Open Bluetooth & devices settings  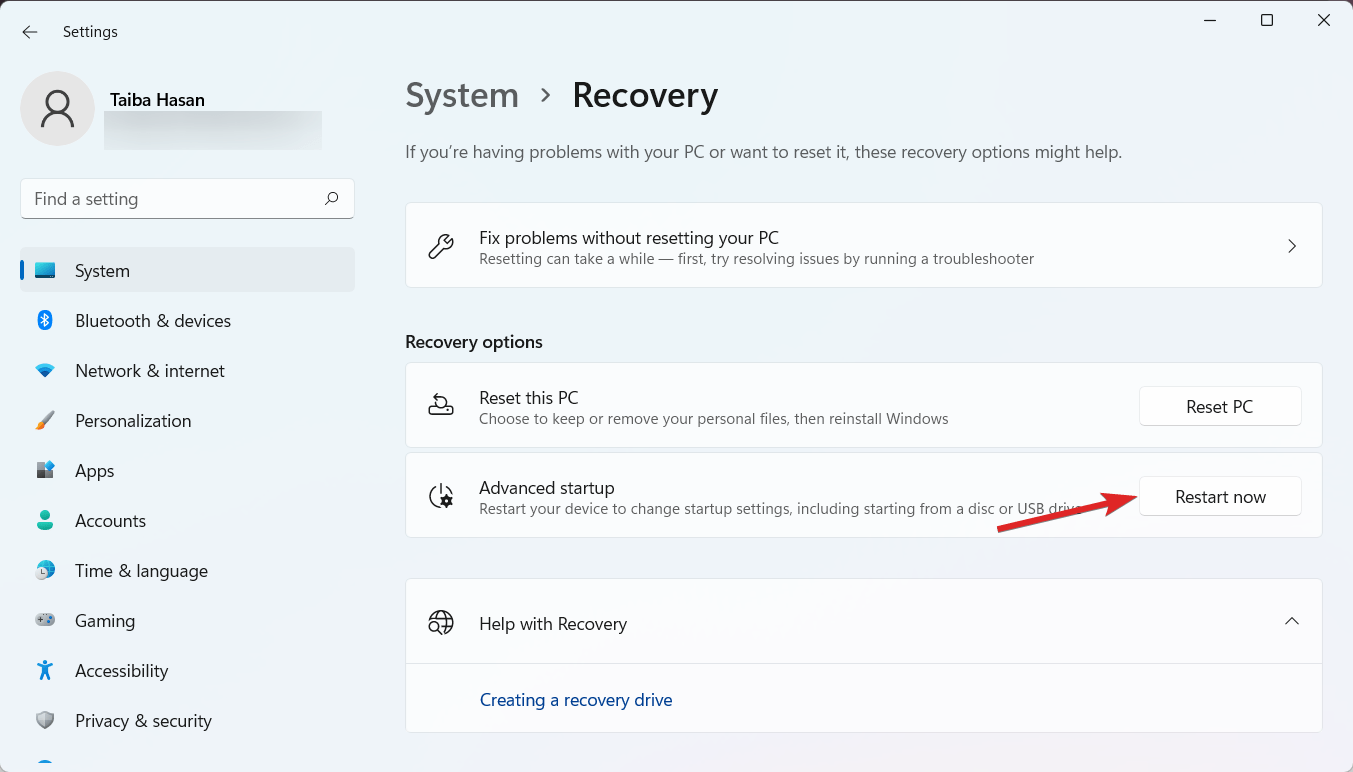click(187, 320)
